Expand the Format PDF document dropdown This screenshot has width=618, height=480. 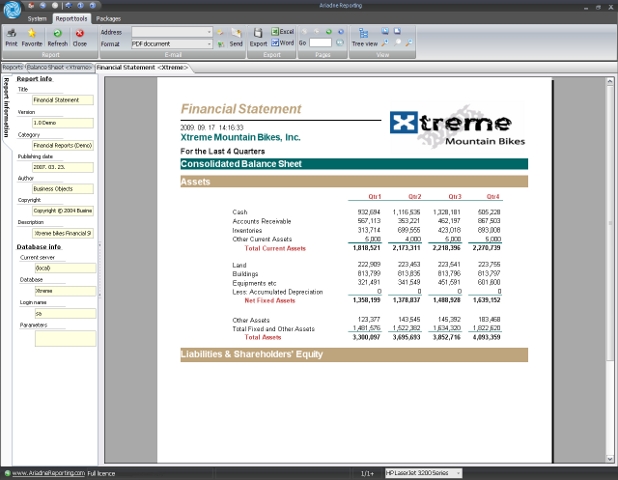(209, 44)
